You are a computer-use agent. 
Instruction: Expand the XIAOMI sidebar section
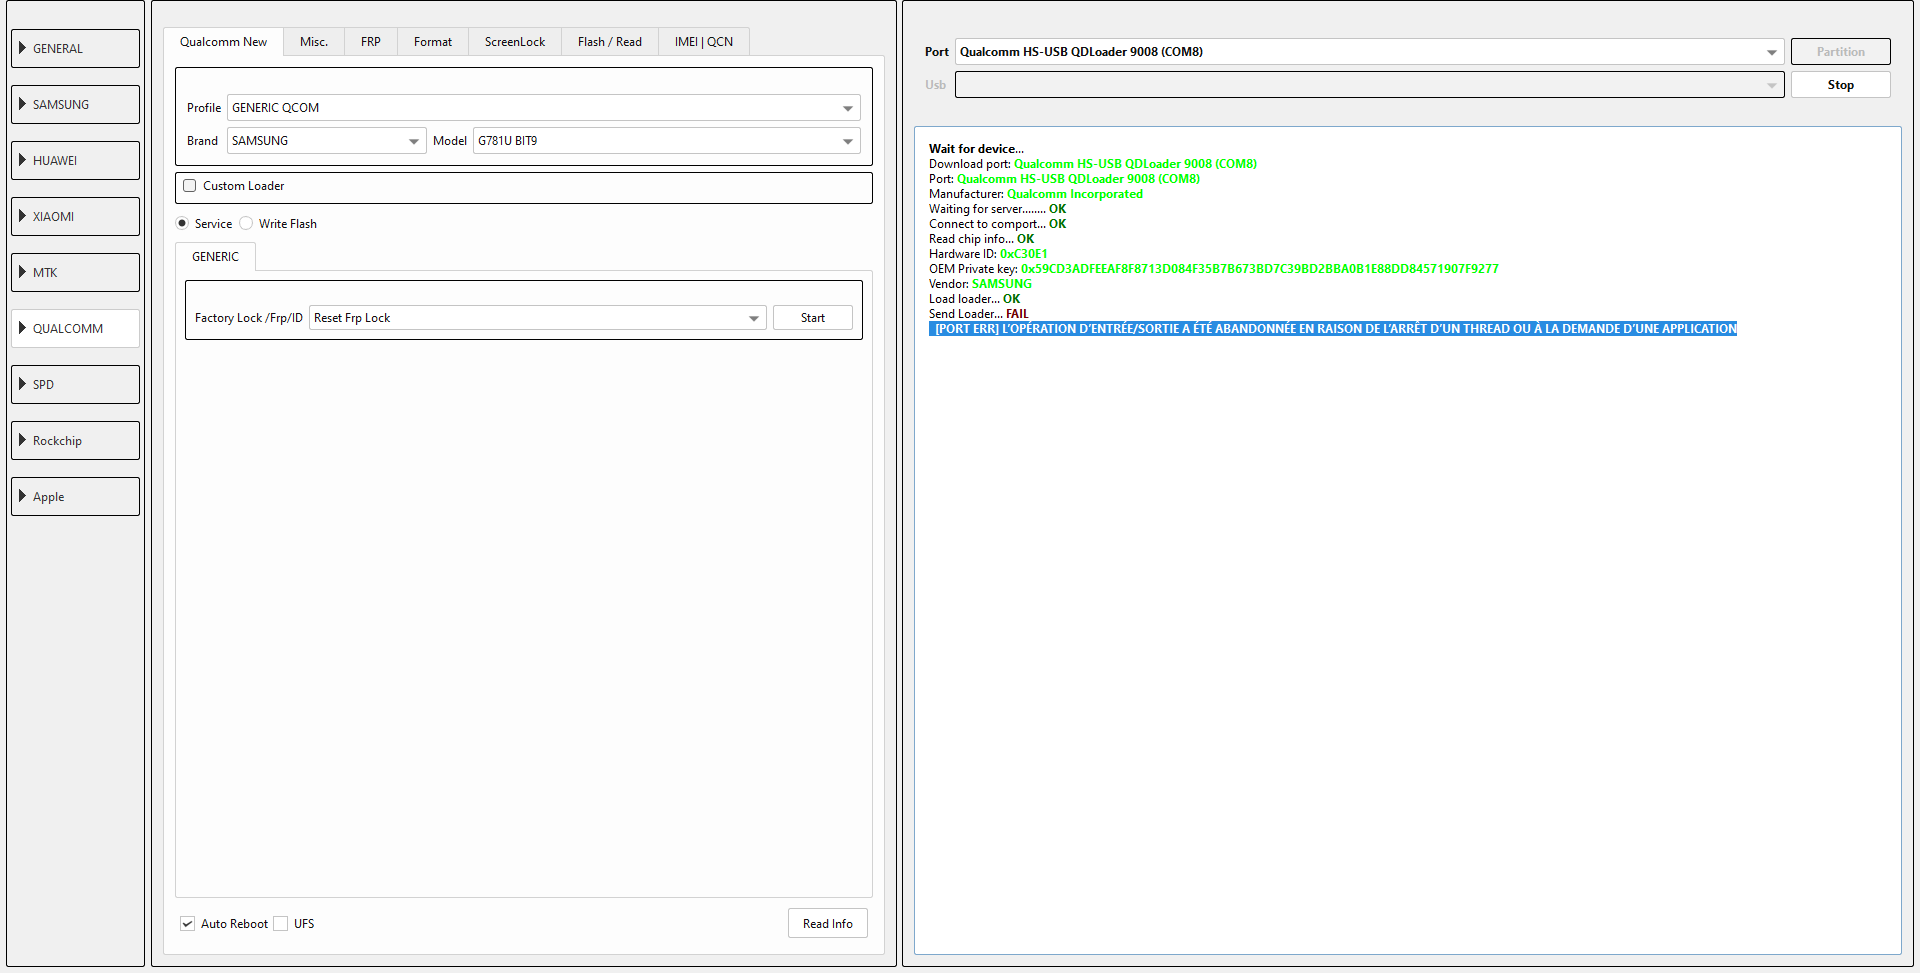75,217
